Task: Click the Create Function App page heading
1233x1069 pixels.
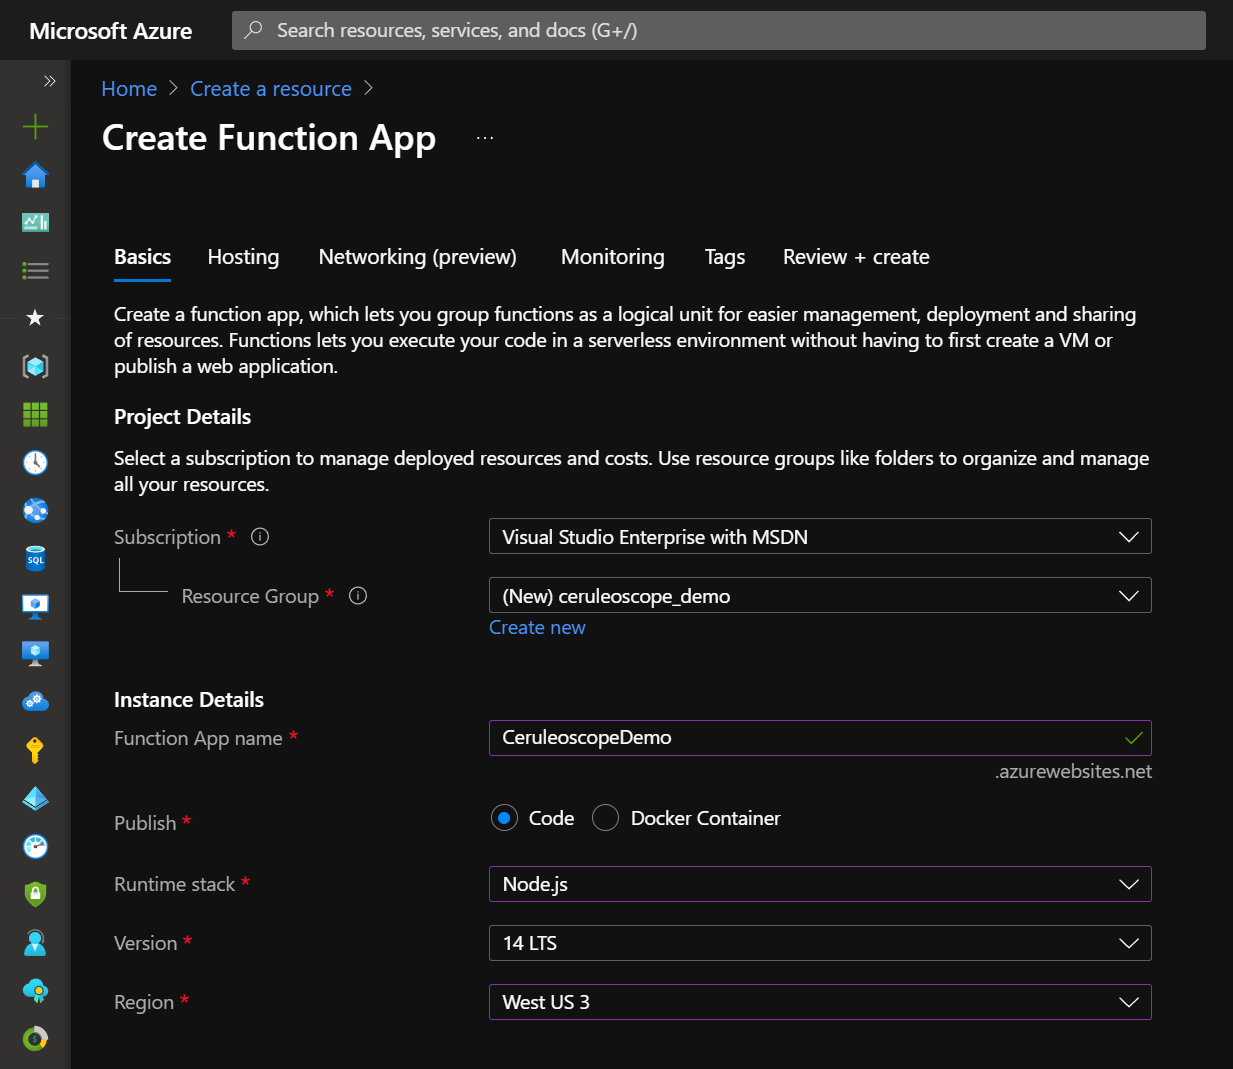Action: (x=269, y=138)
